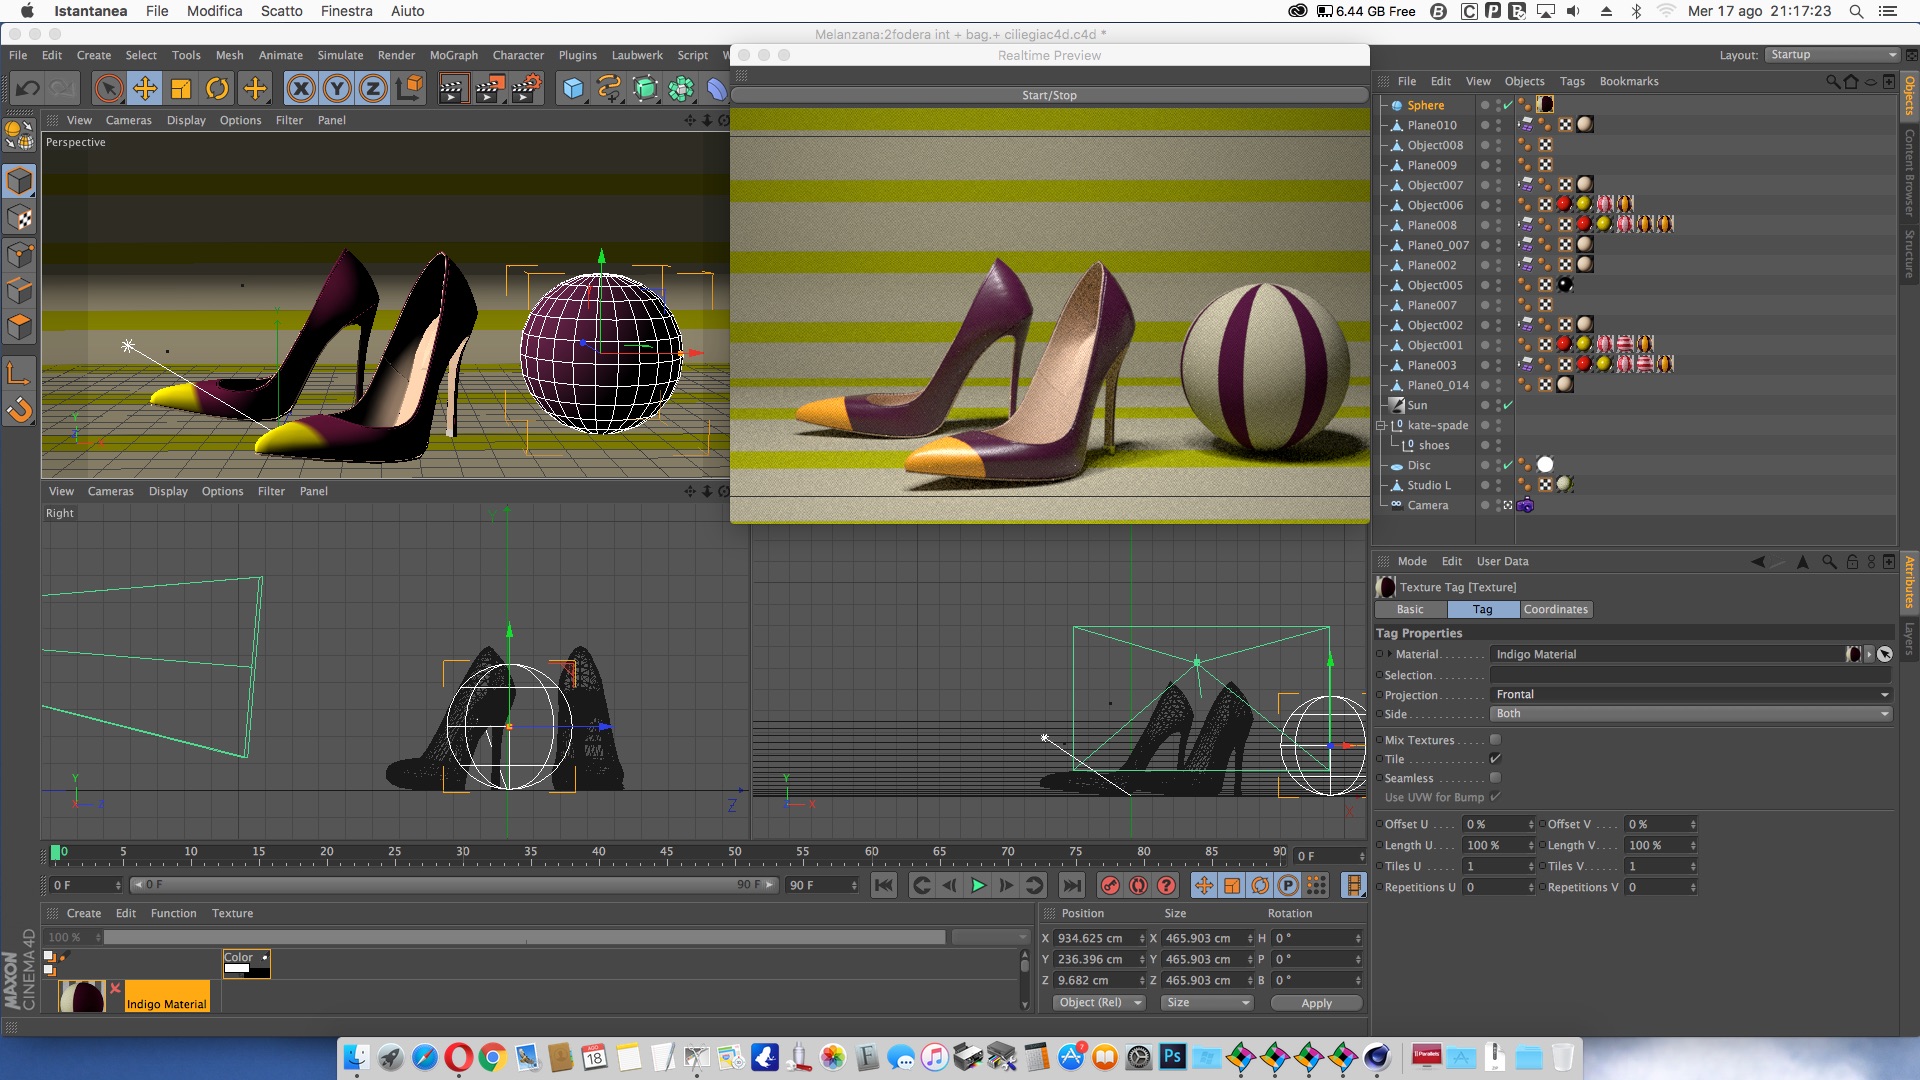1920x1080 pixels.
Task: Click the Color channel swatch in Material manager
Action: (246, 963)
